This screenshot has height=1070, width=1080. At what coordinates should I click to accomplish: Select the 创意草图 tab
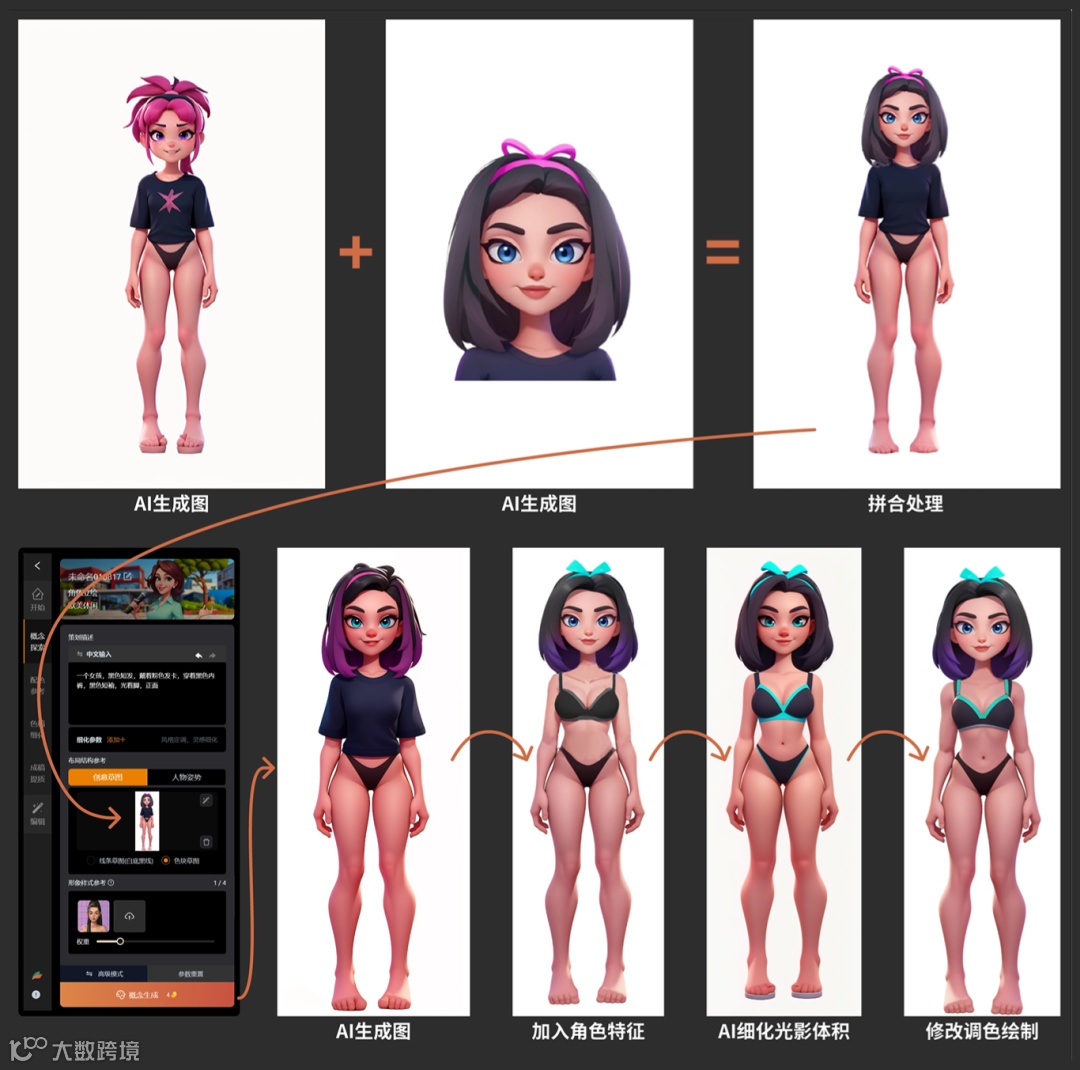point(107,777)
